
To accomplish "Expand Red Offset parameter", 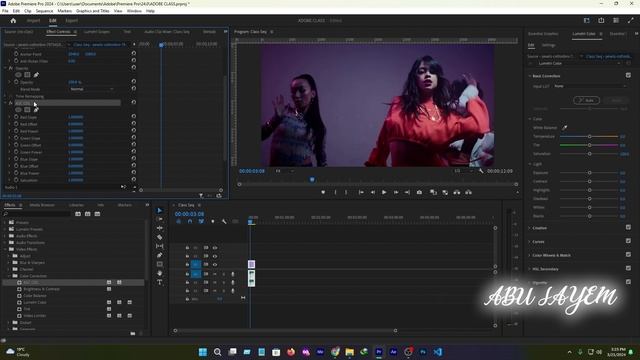I will coord(10,124).
